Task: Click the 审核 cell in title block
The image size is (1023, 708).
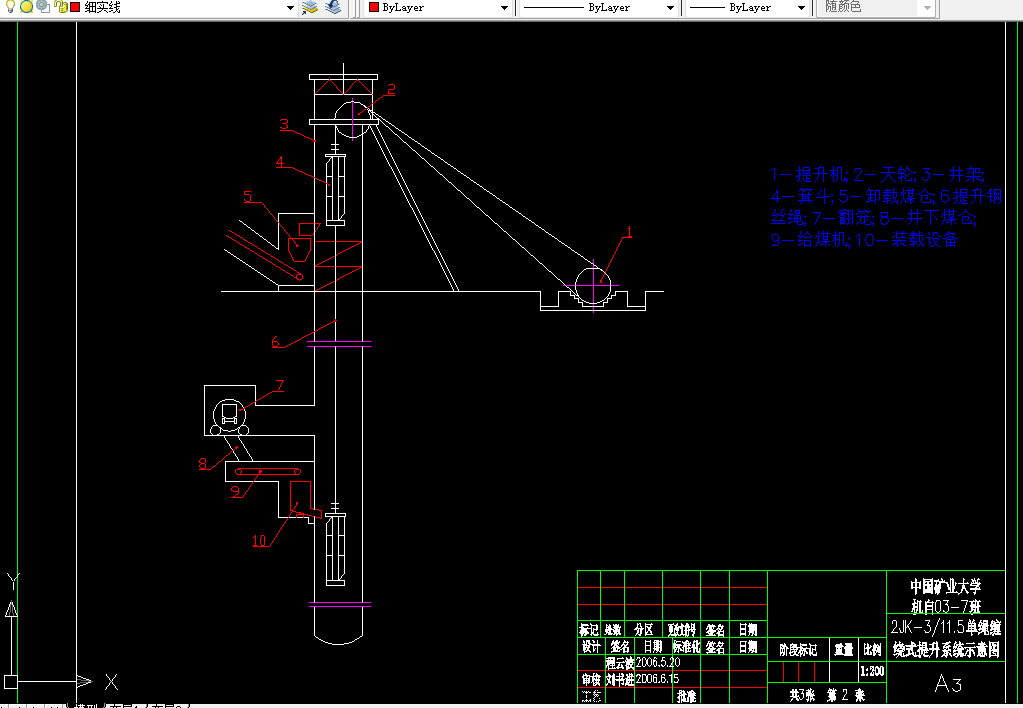Action: click(x=590, y=679)
